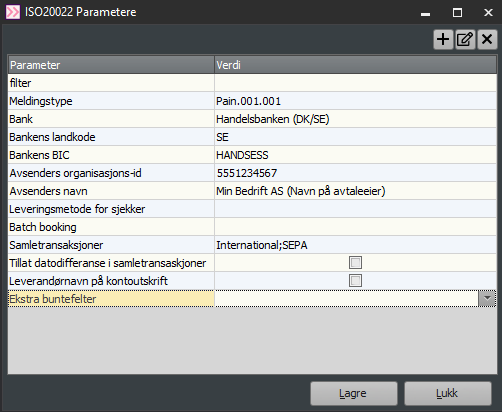Toggle Leverandørnavn på kontoutskrift checkbox
This screenshot has width=502, height=412.
355,281
